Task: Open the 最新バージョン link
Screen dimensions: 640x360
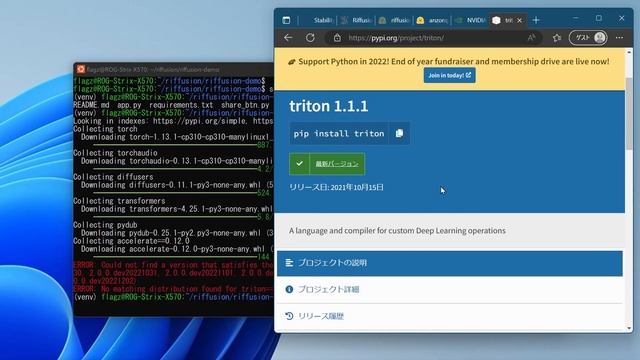Action: [337, 164]
